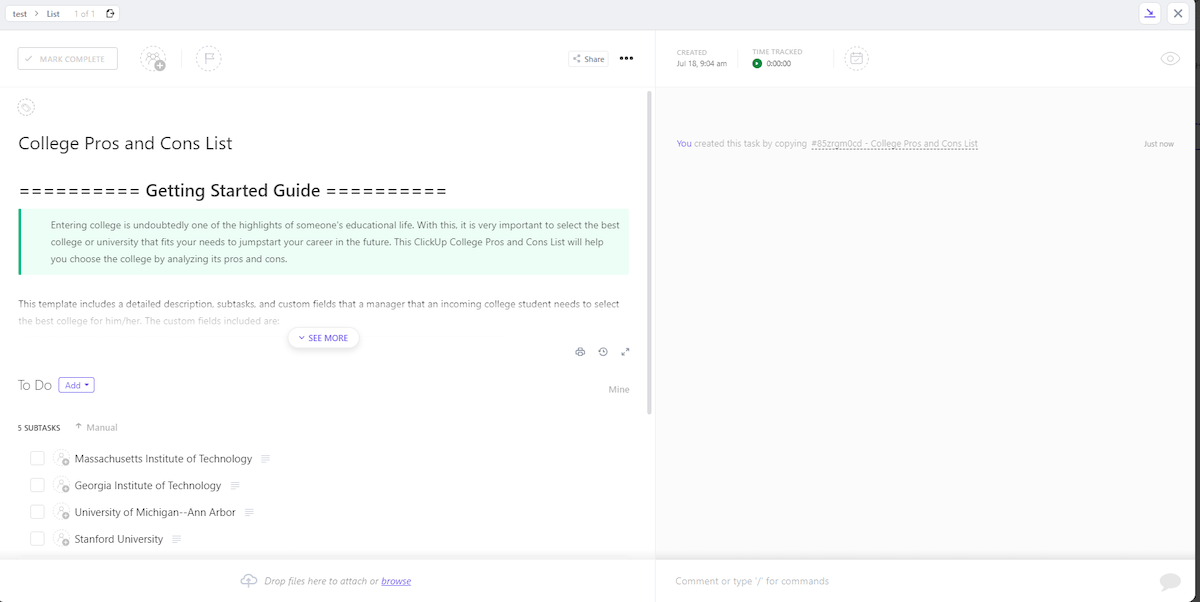Screen dimensions: 1200x602
Task: Toggle status box for Massachusetts Institute of Technology
Action: click(37, 459)
